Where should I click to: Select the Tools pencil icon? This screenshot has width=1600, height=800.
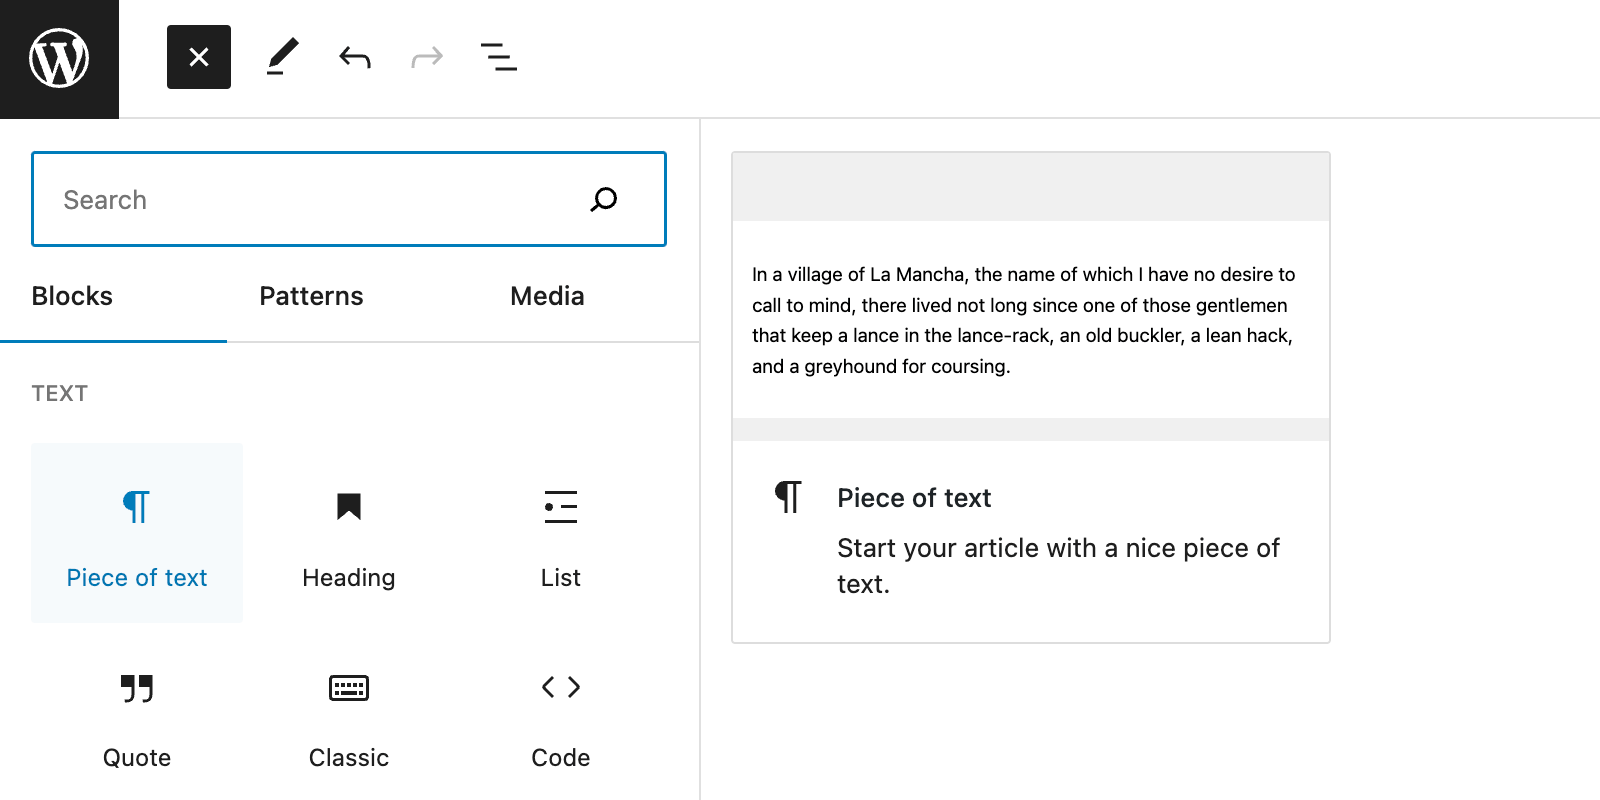click(283, 57)
